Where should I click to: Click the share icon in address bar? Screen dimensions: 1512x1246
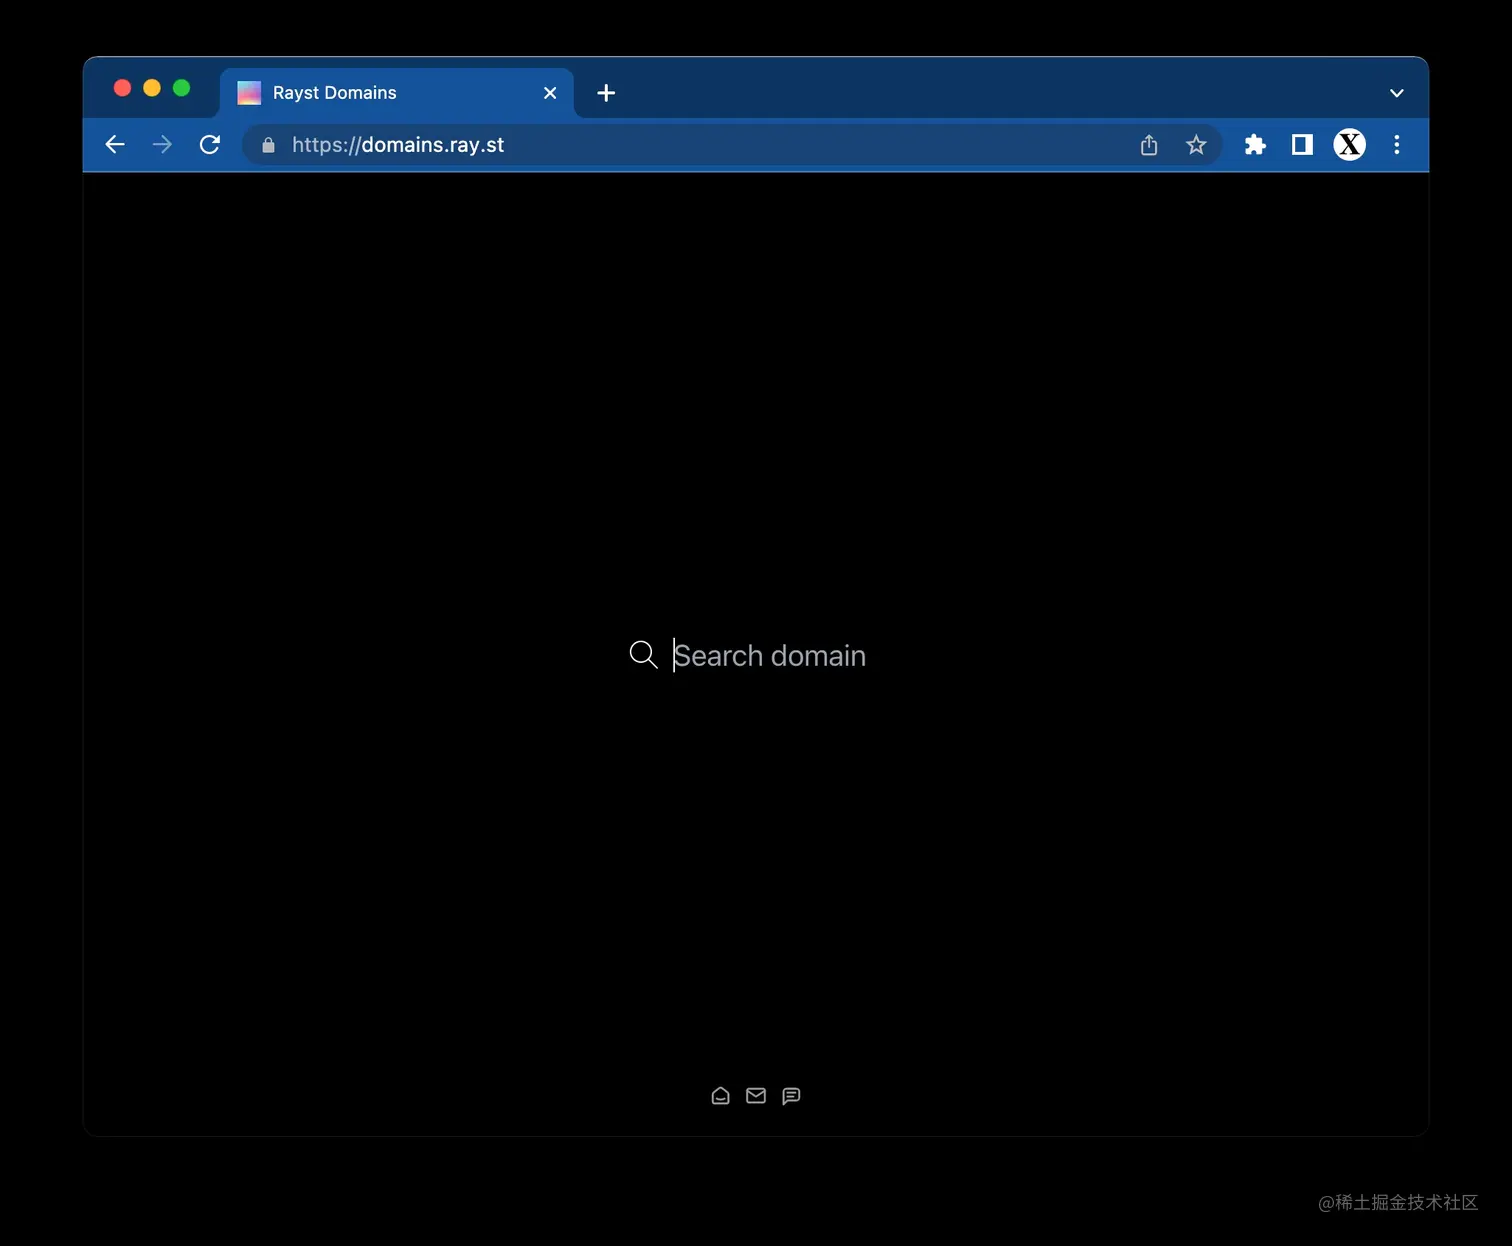1148,145
